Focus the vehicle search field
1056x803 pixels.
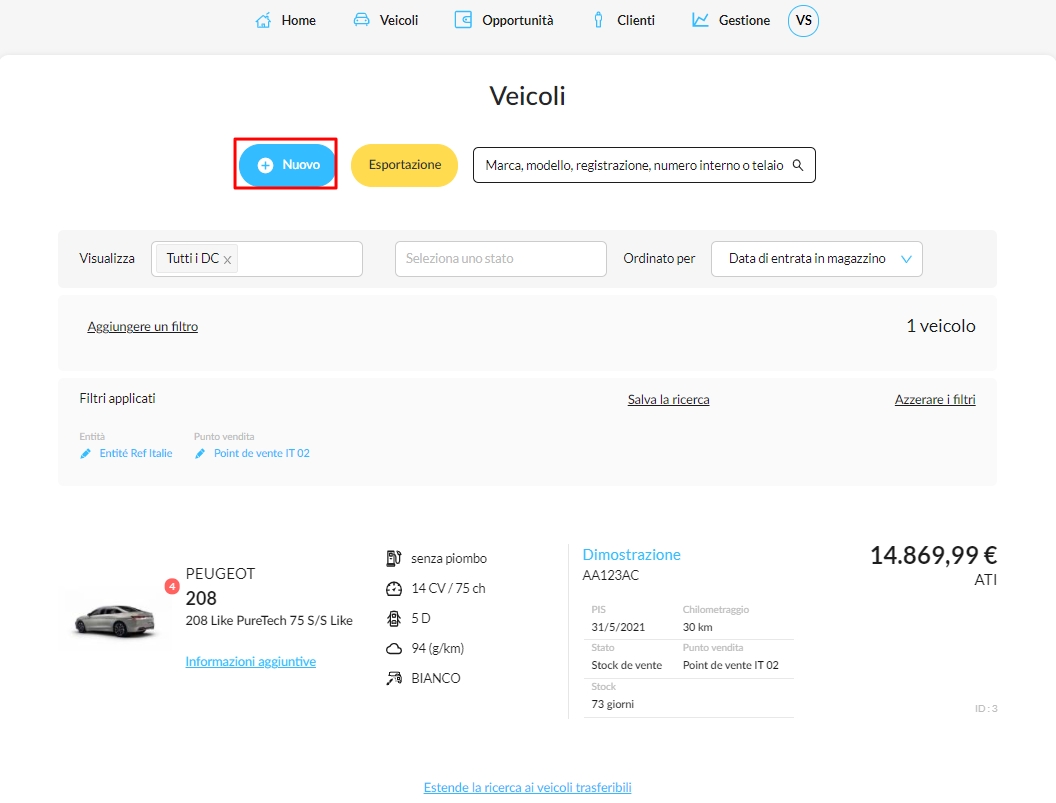coord(644,165)
